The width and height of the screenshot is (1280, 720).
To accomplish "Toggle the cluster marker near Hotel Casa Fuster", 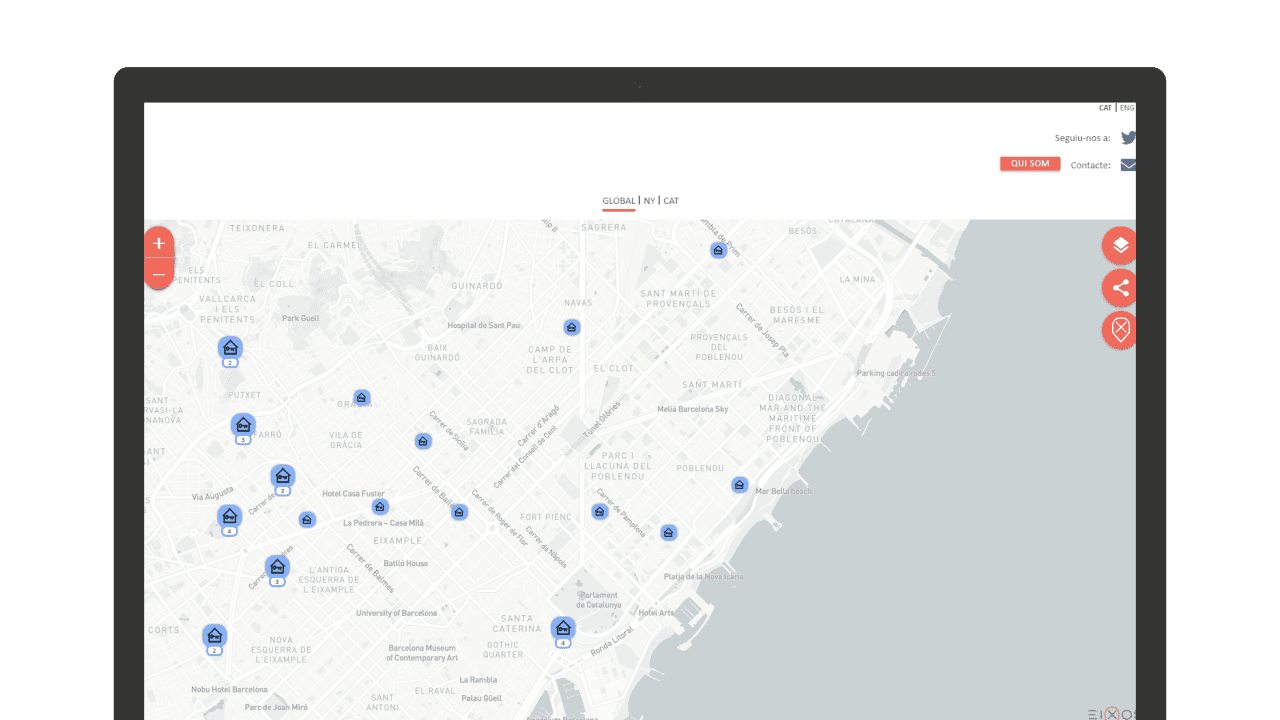I will click(282, 477).
